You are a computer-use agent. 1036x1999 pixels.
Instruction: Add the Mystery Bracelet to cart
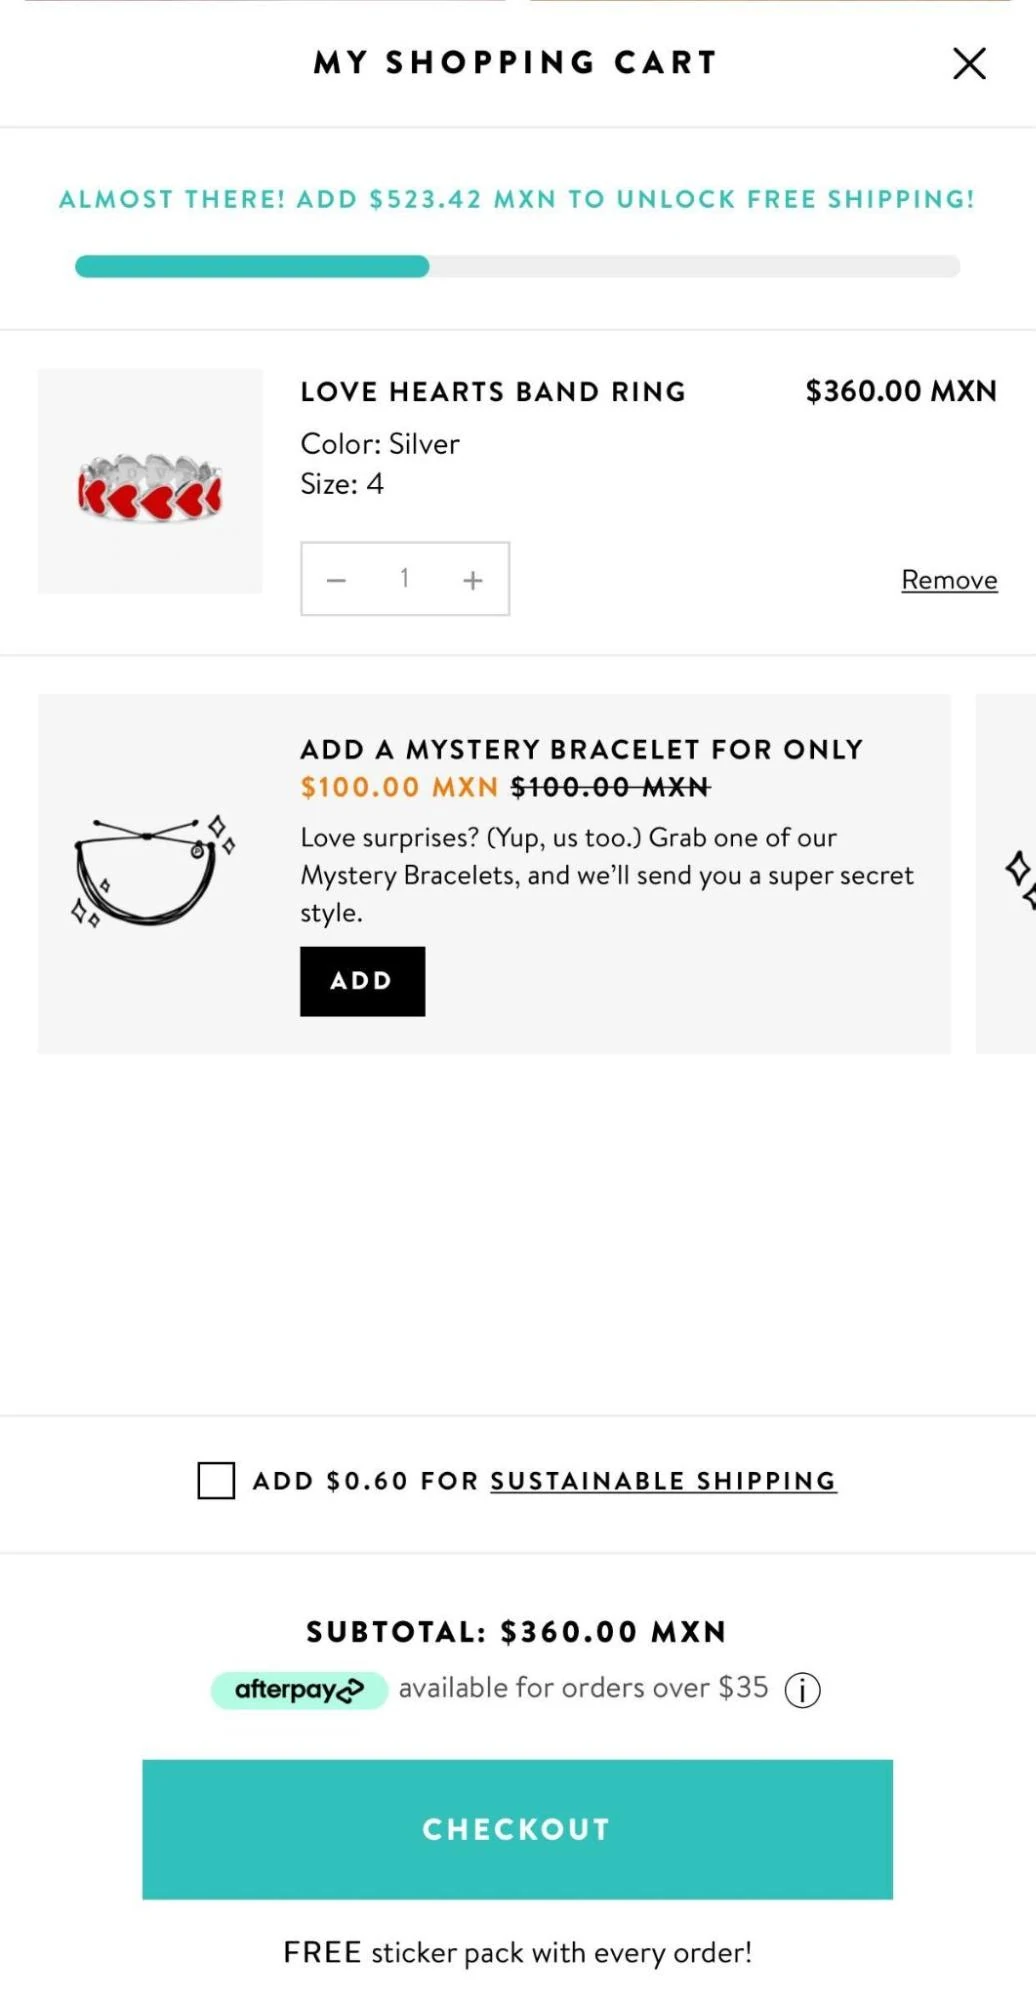point(362,981)
